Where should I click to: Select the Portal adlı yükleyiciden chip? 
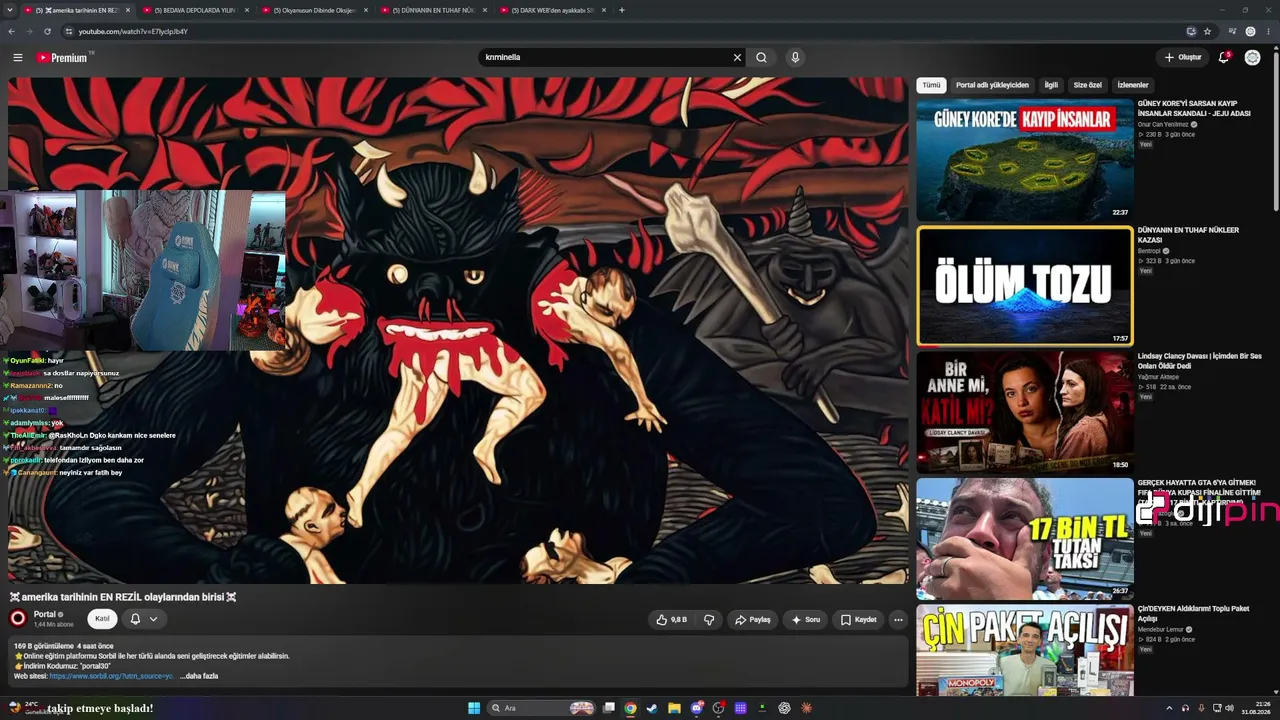point(992,85)
